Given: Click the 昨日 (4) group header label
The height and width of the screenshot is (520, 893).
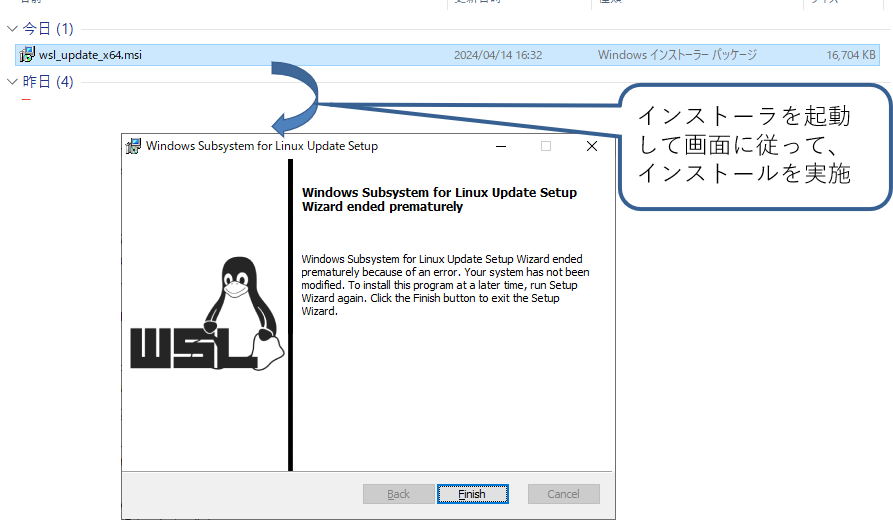Looking at the screenshot, I should 48,81.
